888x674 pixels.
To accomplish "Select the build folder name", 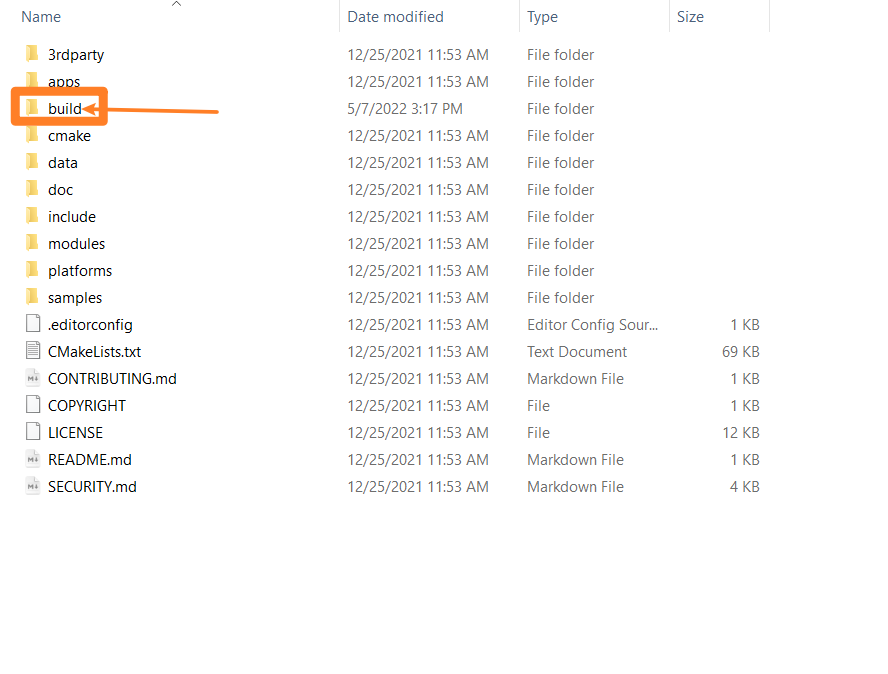I will [65, 109].
